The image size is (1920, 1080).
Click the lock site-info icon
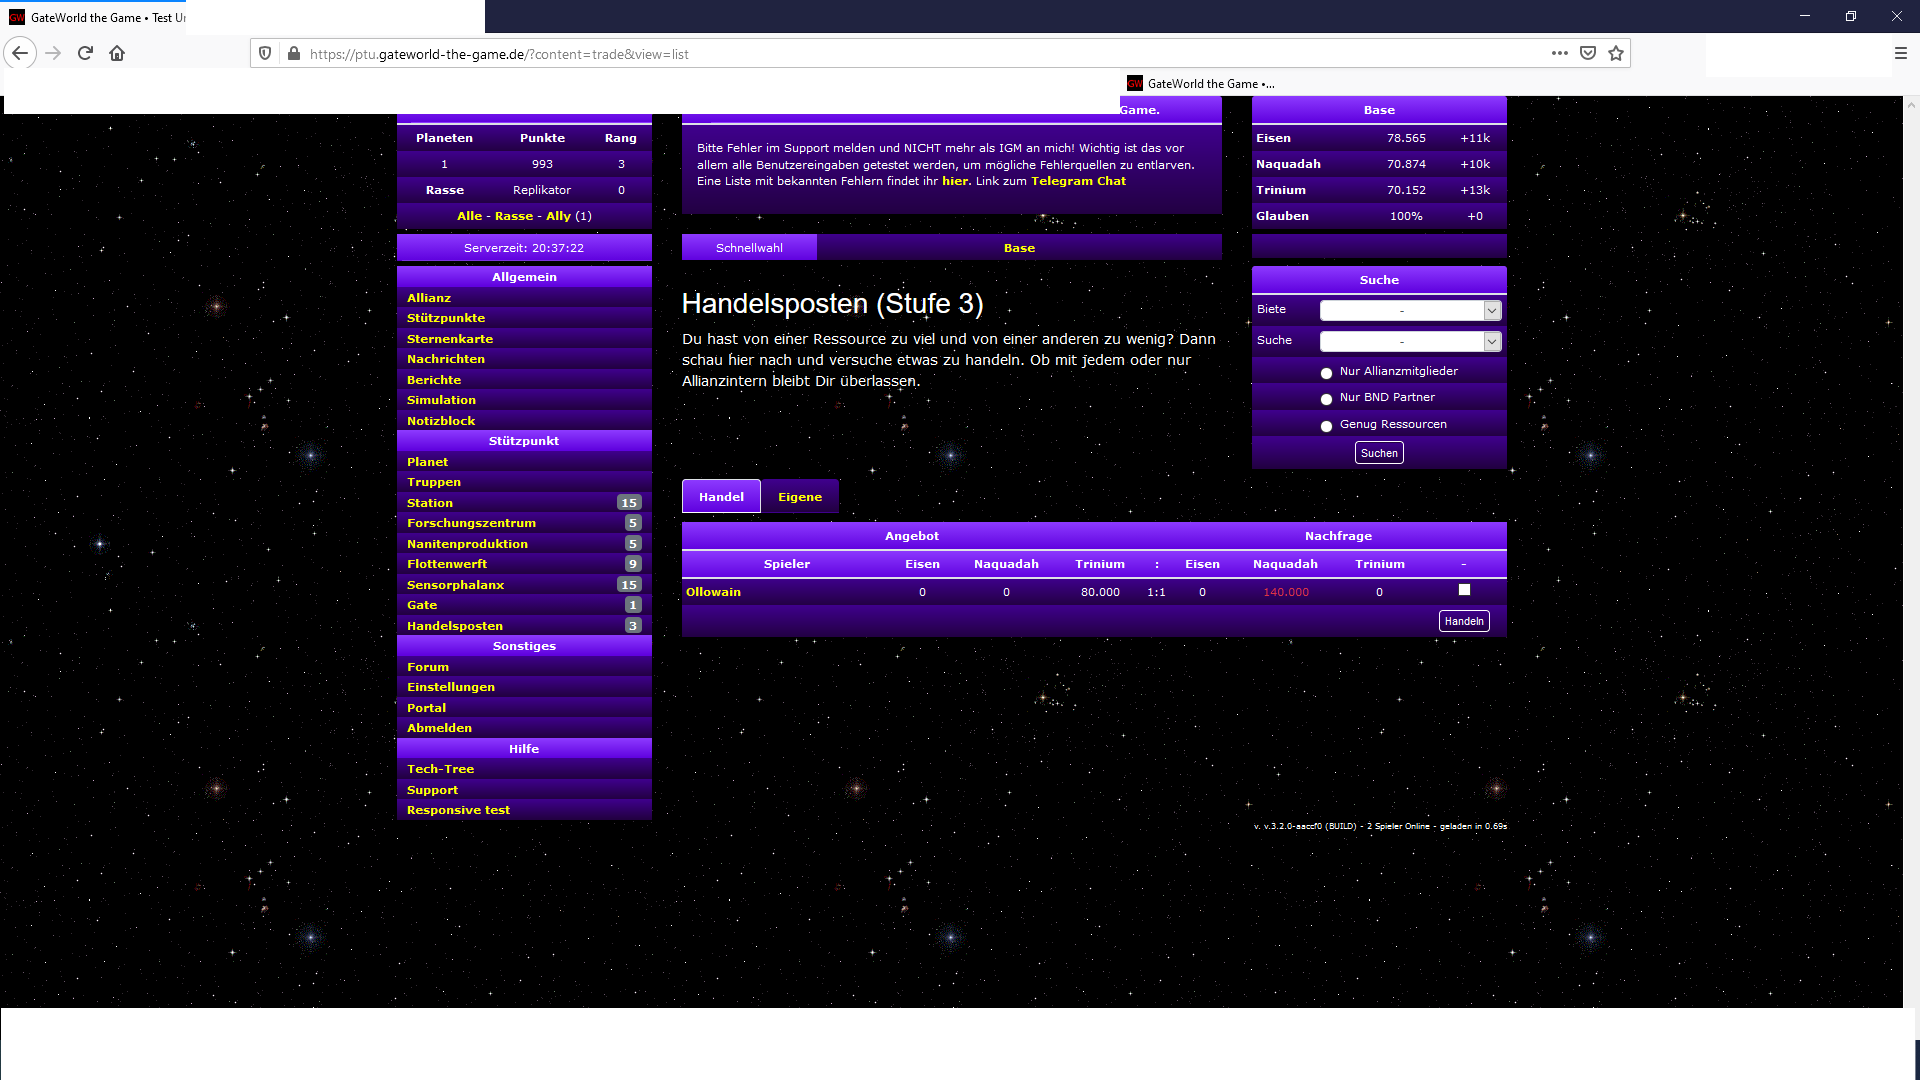pyautogui.click(x=293, y=53)
